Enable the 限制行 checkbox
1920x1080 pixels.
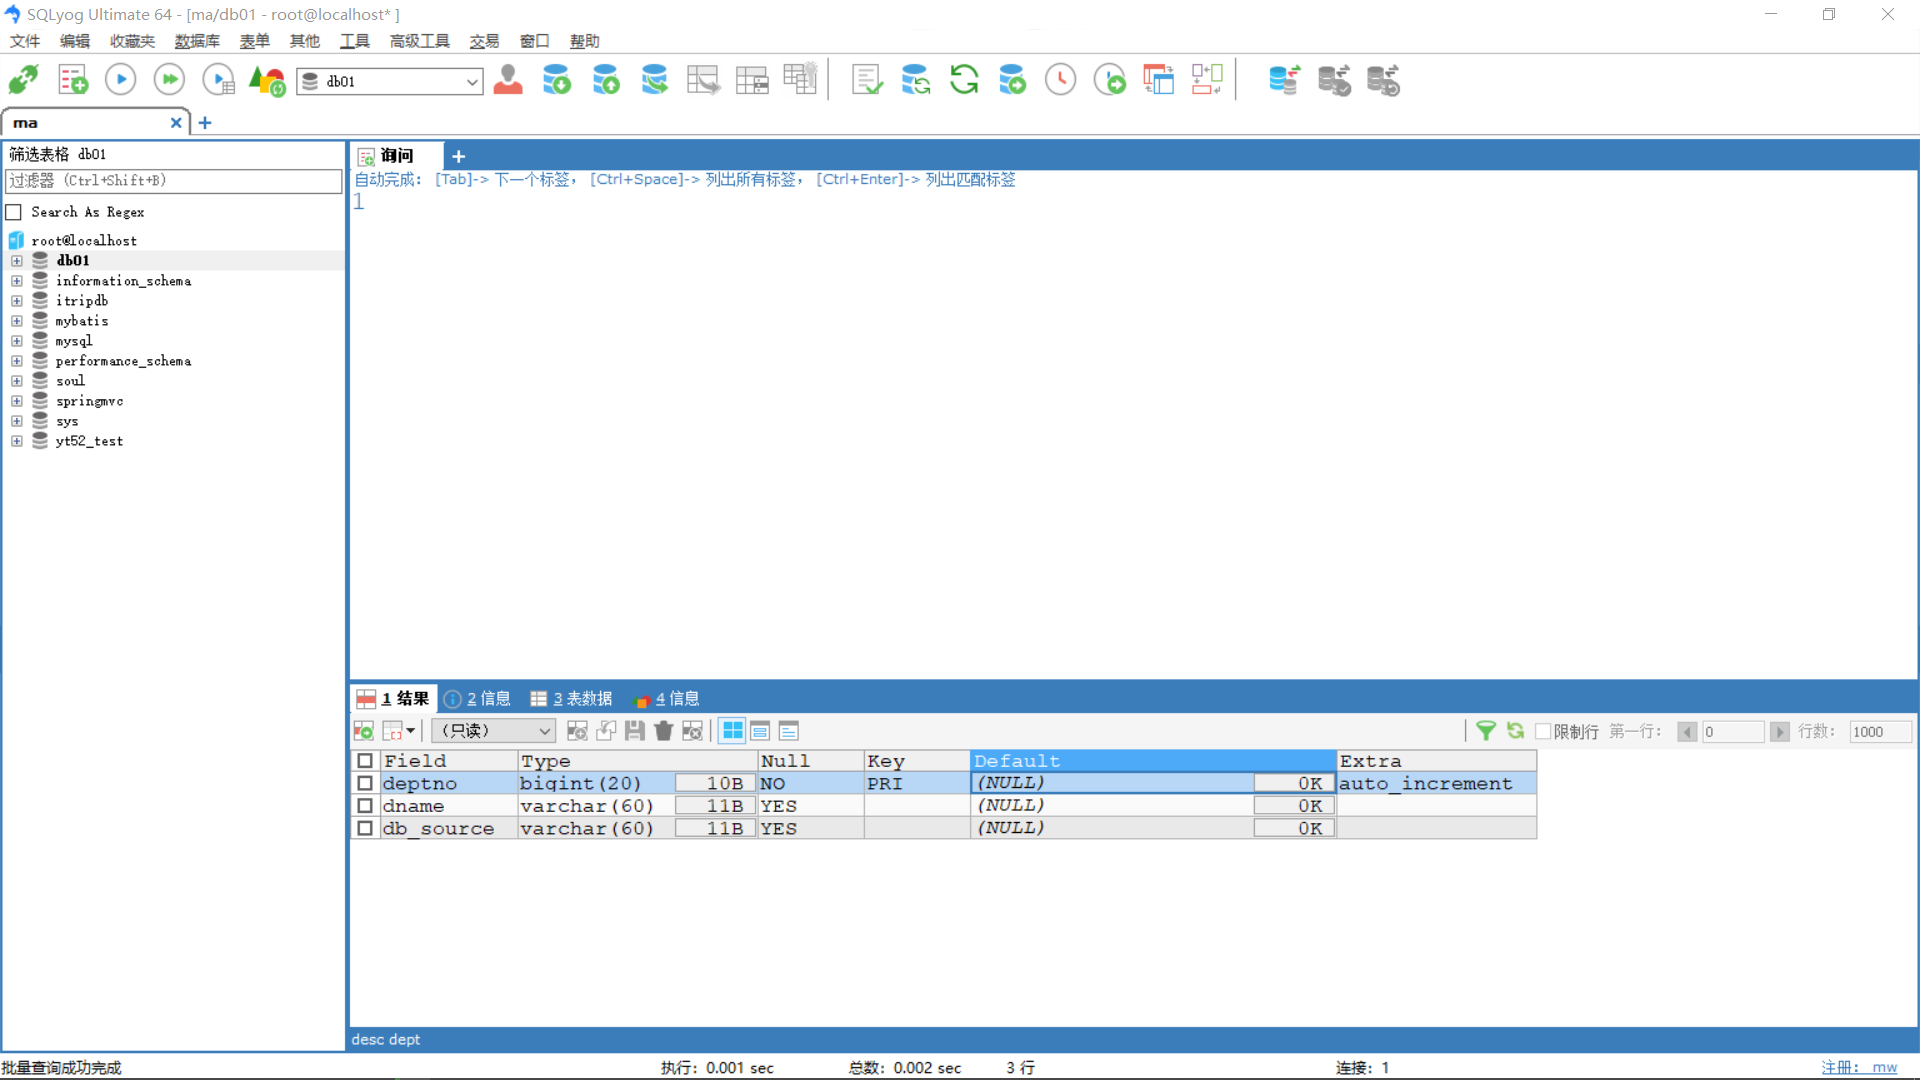coord(1543,731)
